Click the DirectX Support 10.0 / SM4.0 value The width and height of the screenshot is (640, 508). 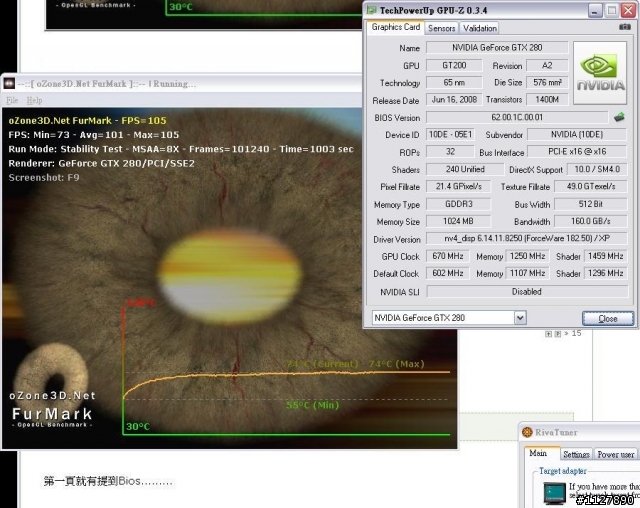pos(597,169)
